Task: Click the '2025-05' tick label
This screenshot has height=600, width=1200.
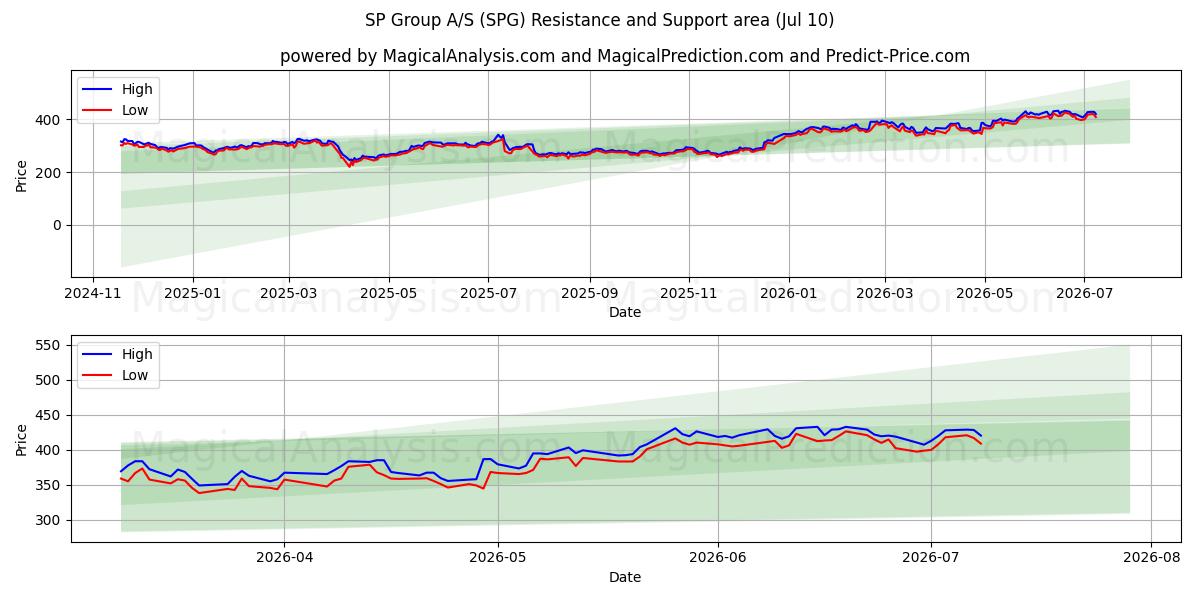Action: [x=389, y=294]
